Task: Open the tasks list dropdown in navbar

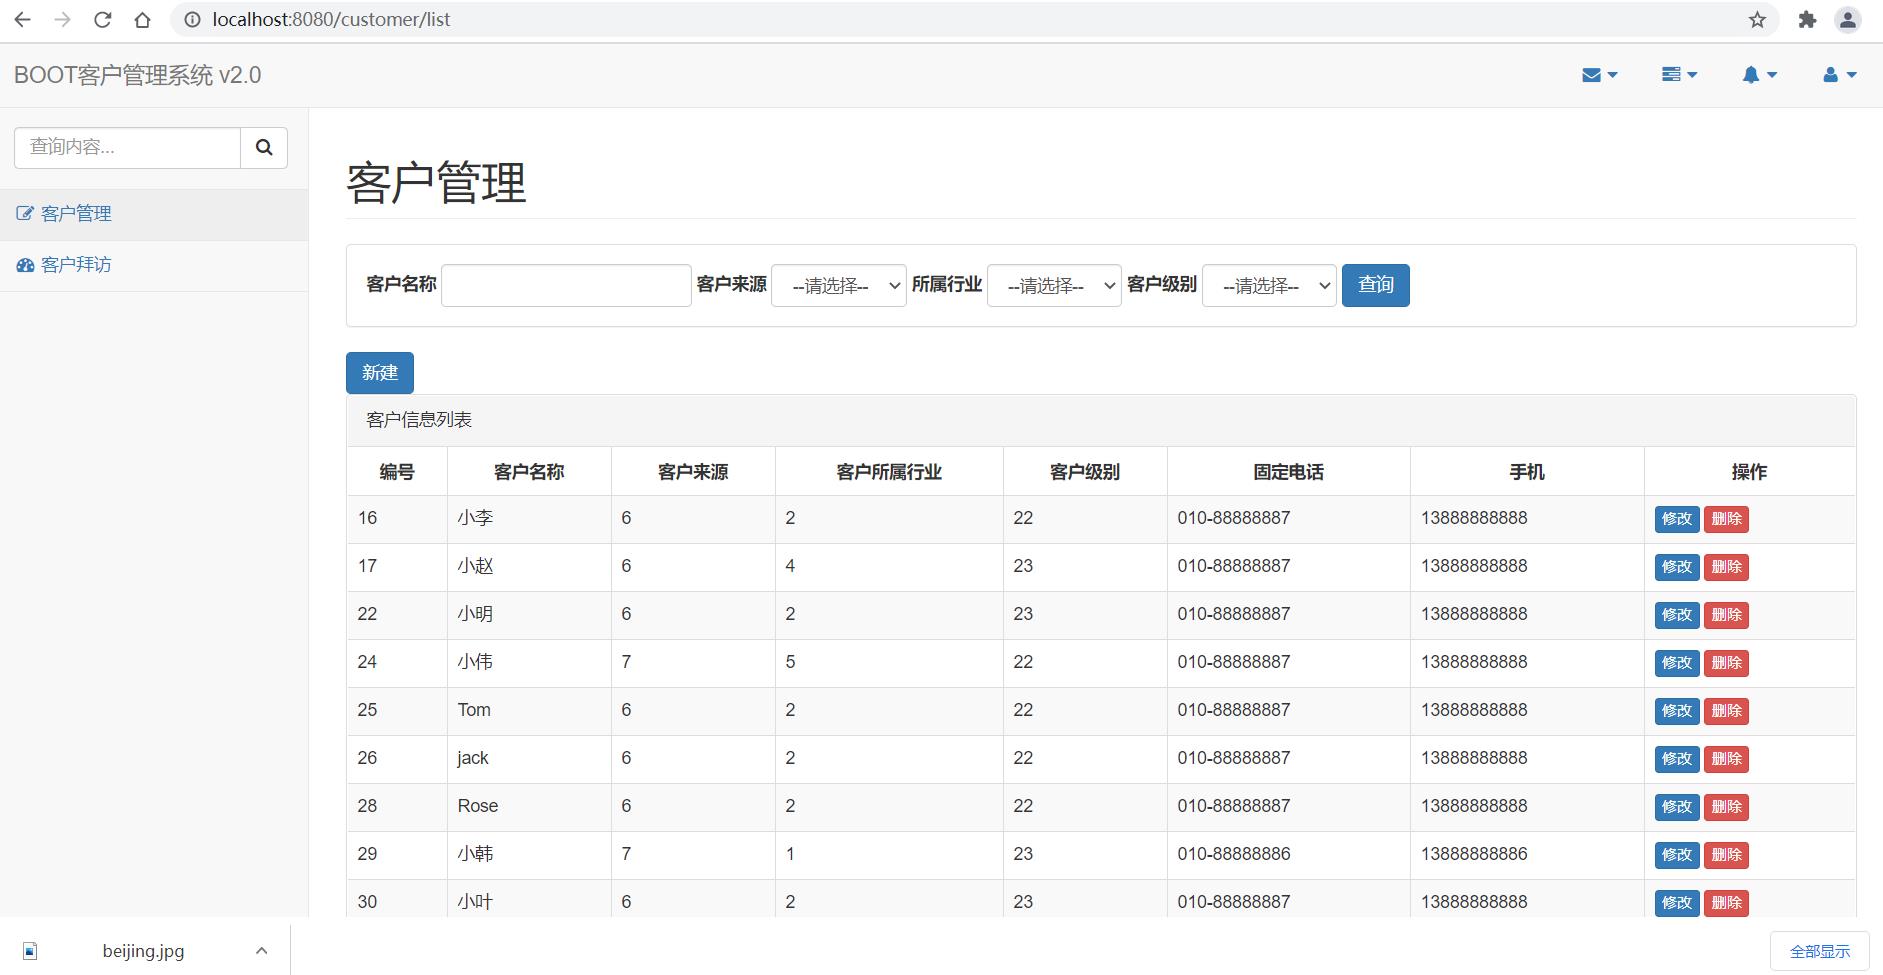Action: (x=1679, y=75)
